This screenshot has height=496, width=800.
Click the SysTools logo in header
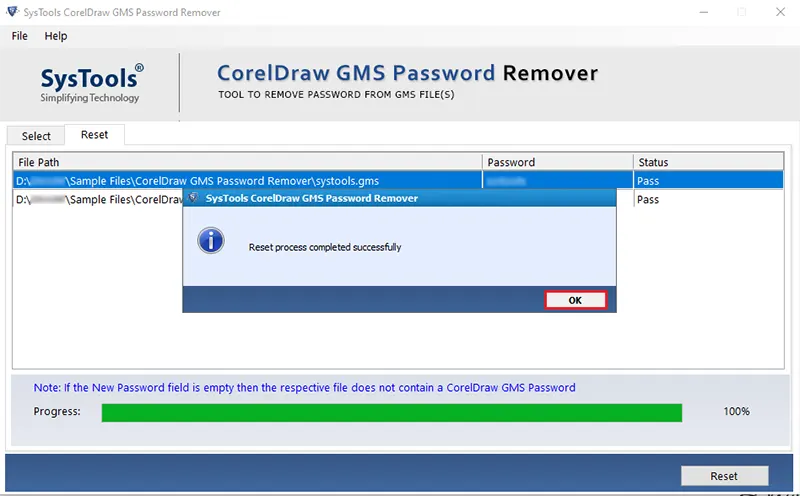92,83
